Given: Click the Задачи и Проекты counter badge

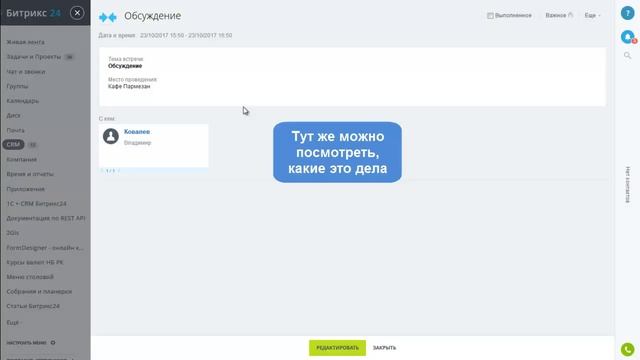Looking at the screenshot, I should point(69,57).
